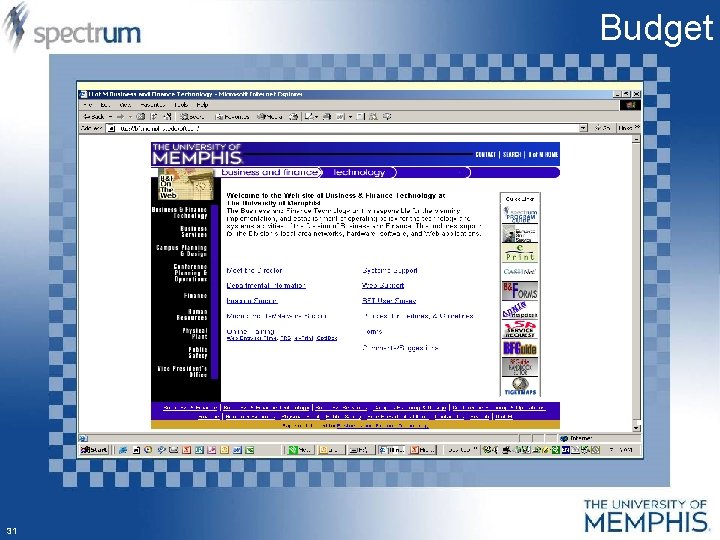Expand the address bar dropdown arrow
This screenshot has height=540, width=720.
583,128
